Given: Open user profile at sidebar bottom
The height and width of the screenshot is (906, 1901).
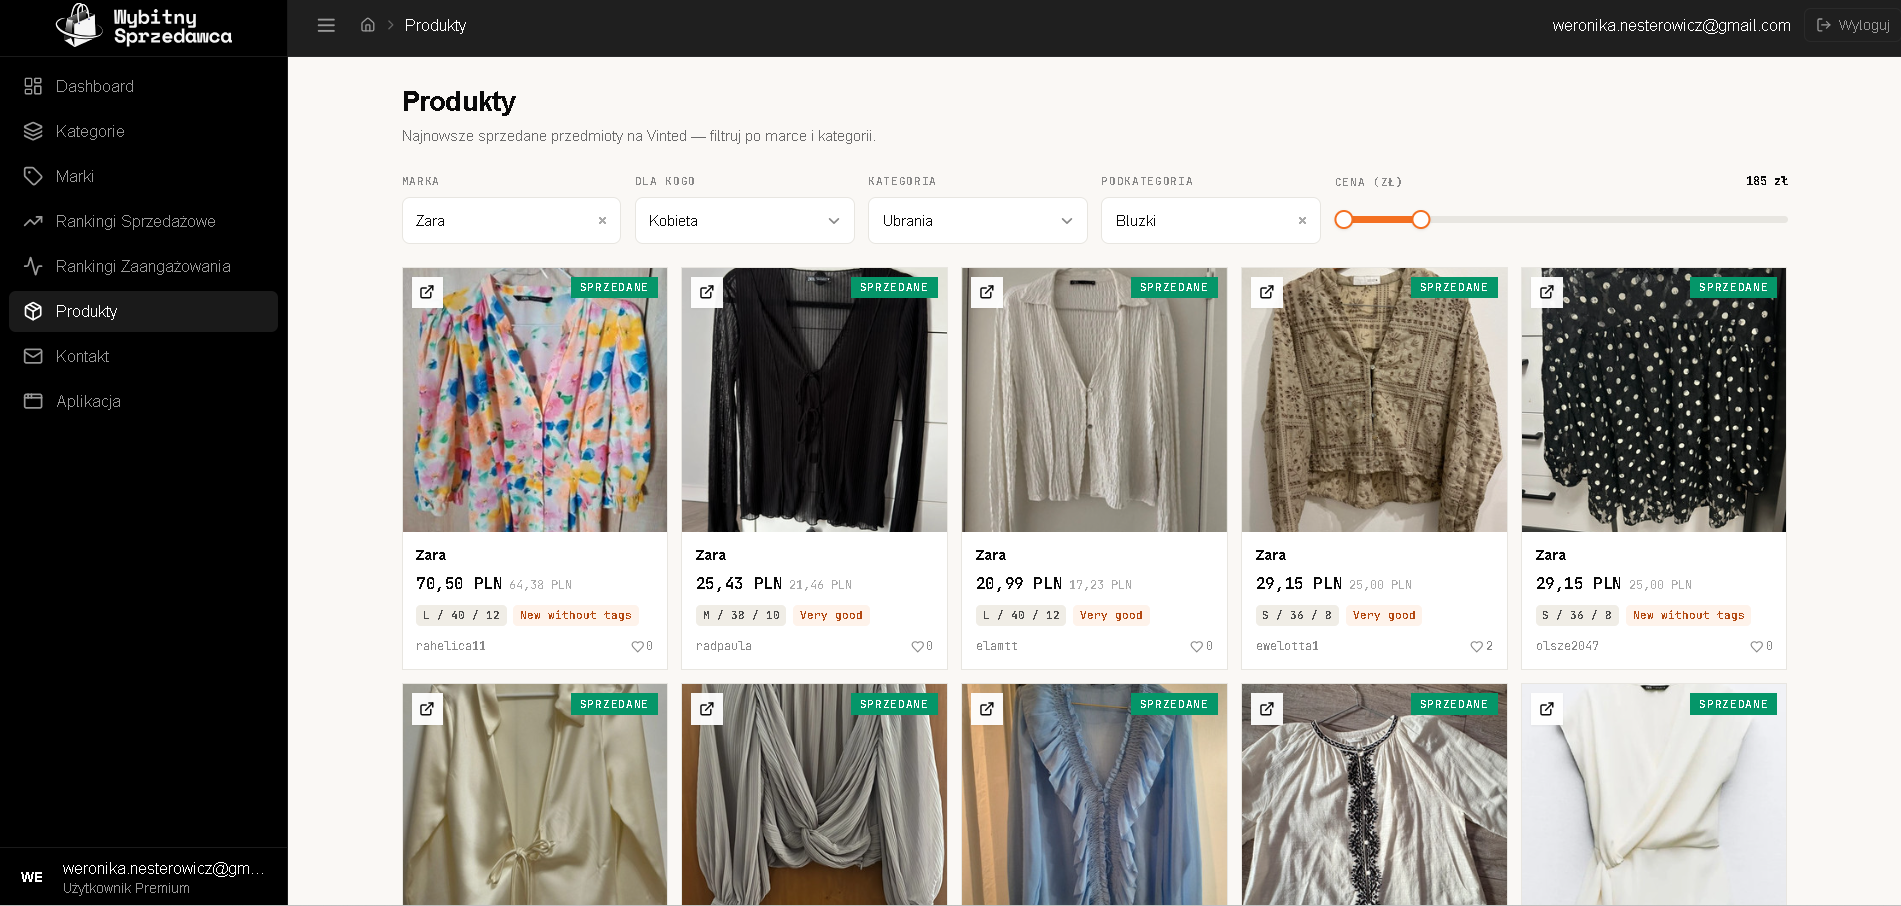Looking at the screenshot, I should tap(144, 877).
